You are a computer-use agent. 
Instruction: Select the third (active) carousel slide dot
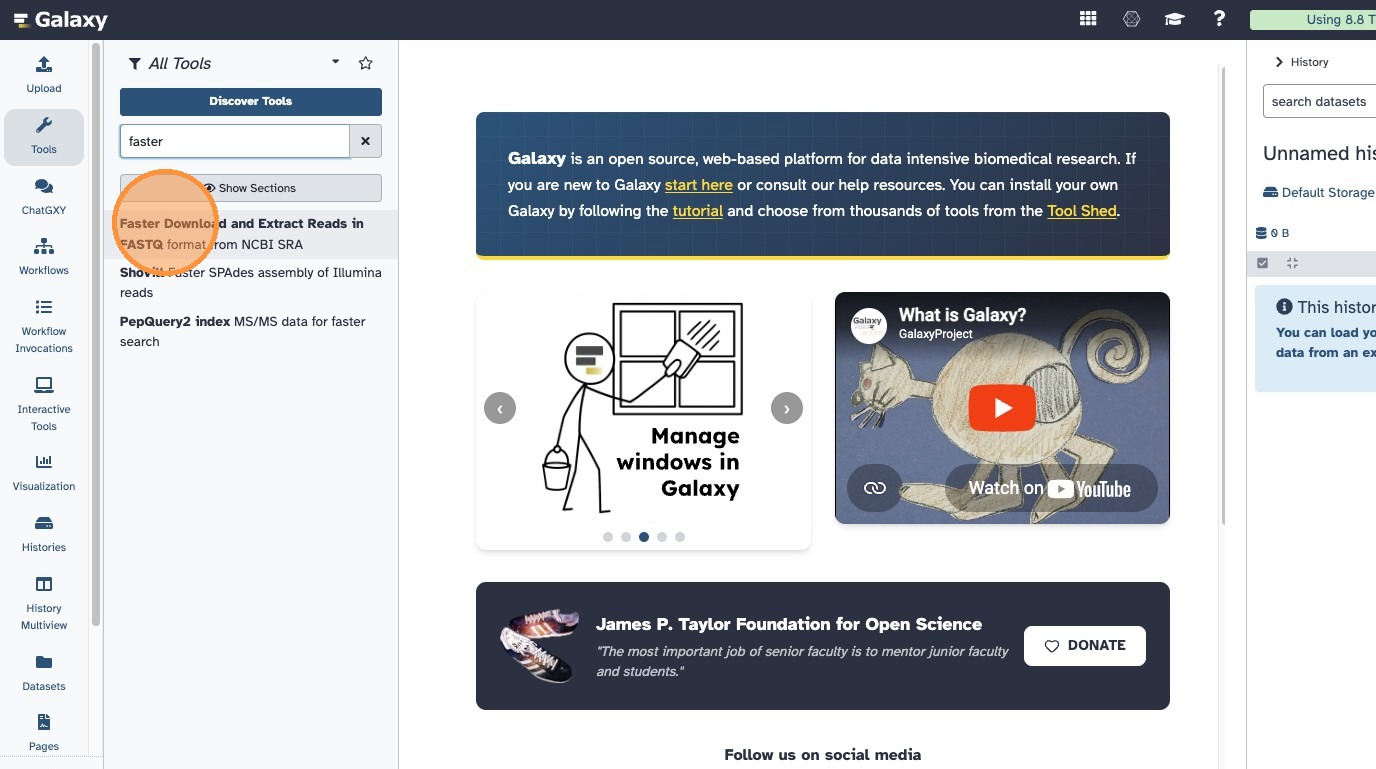click(644, 537)
